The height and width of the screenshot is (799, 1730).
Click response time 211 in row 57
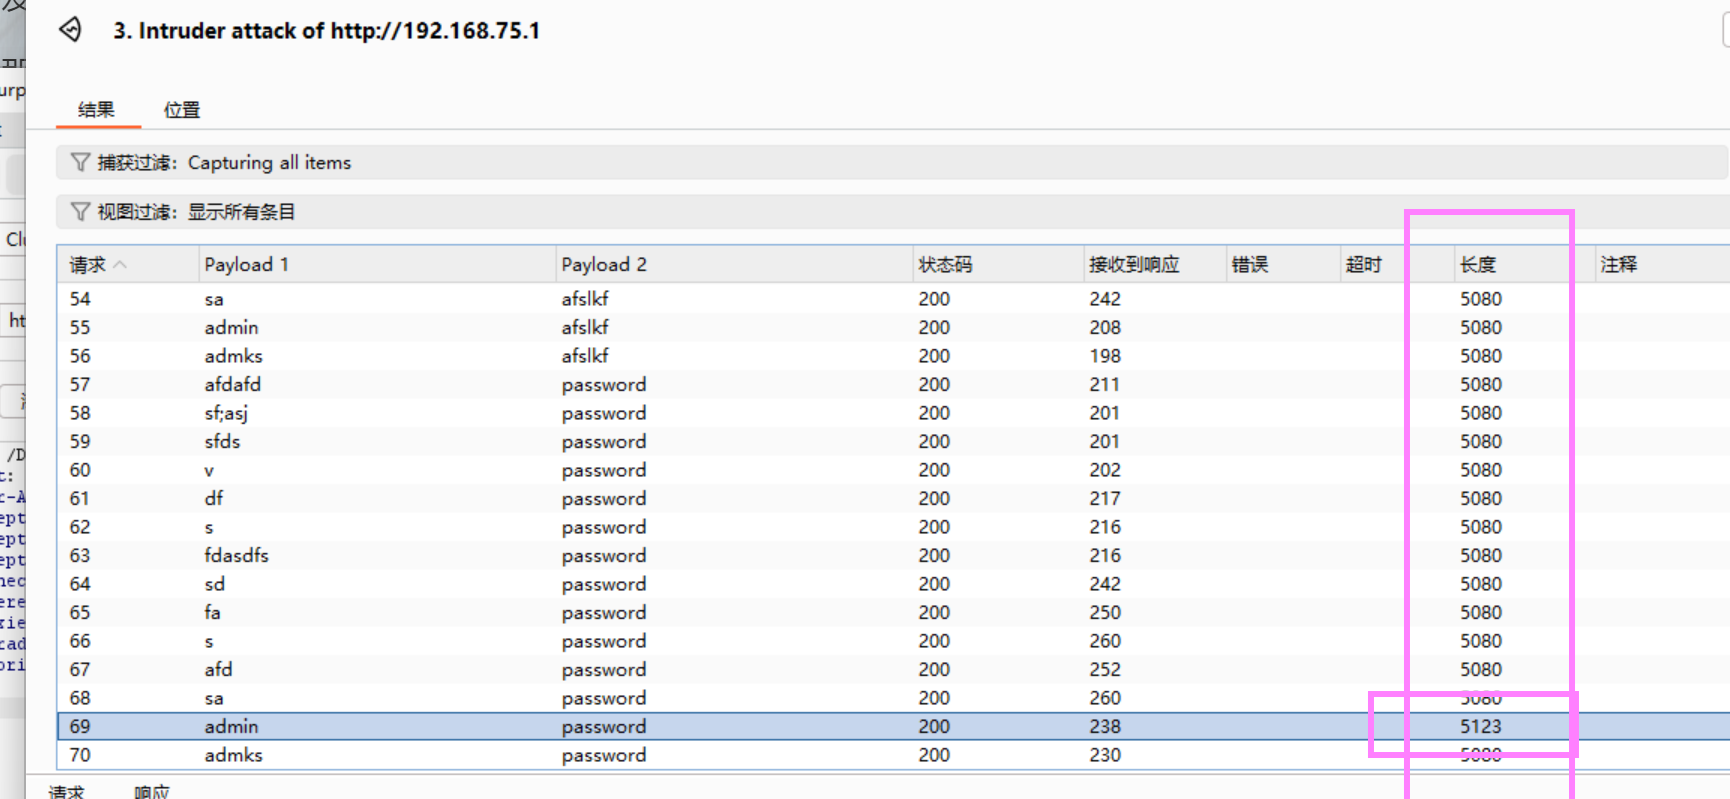click(x=1105, y=385)
